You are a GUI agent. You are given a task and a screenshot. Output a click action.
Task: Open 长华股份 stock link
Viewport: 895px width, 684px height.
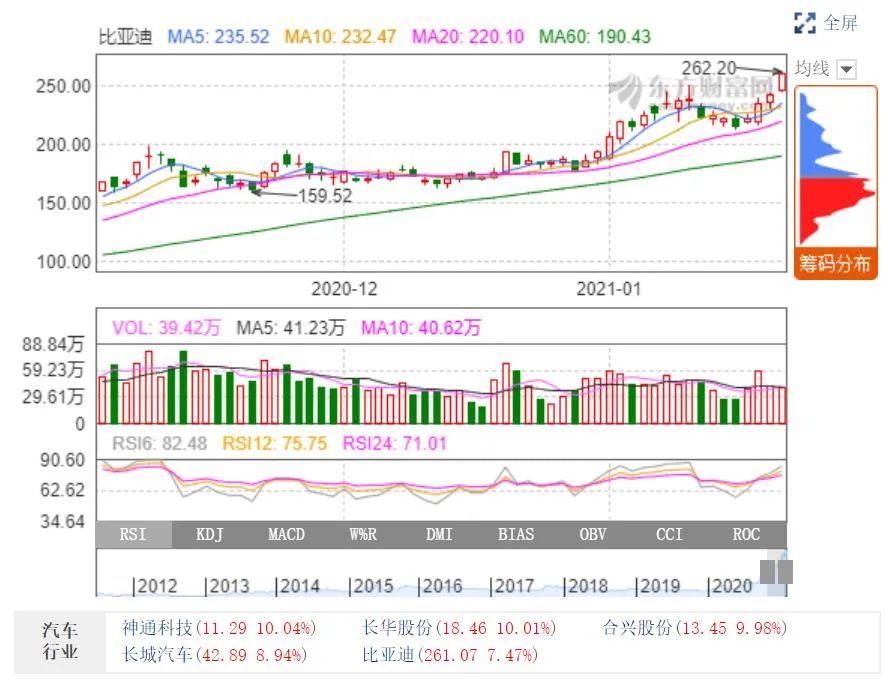(459, 628)
